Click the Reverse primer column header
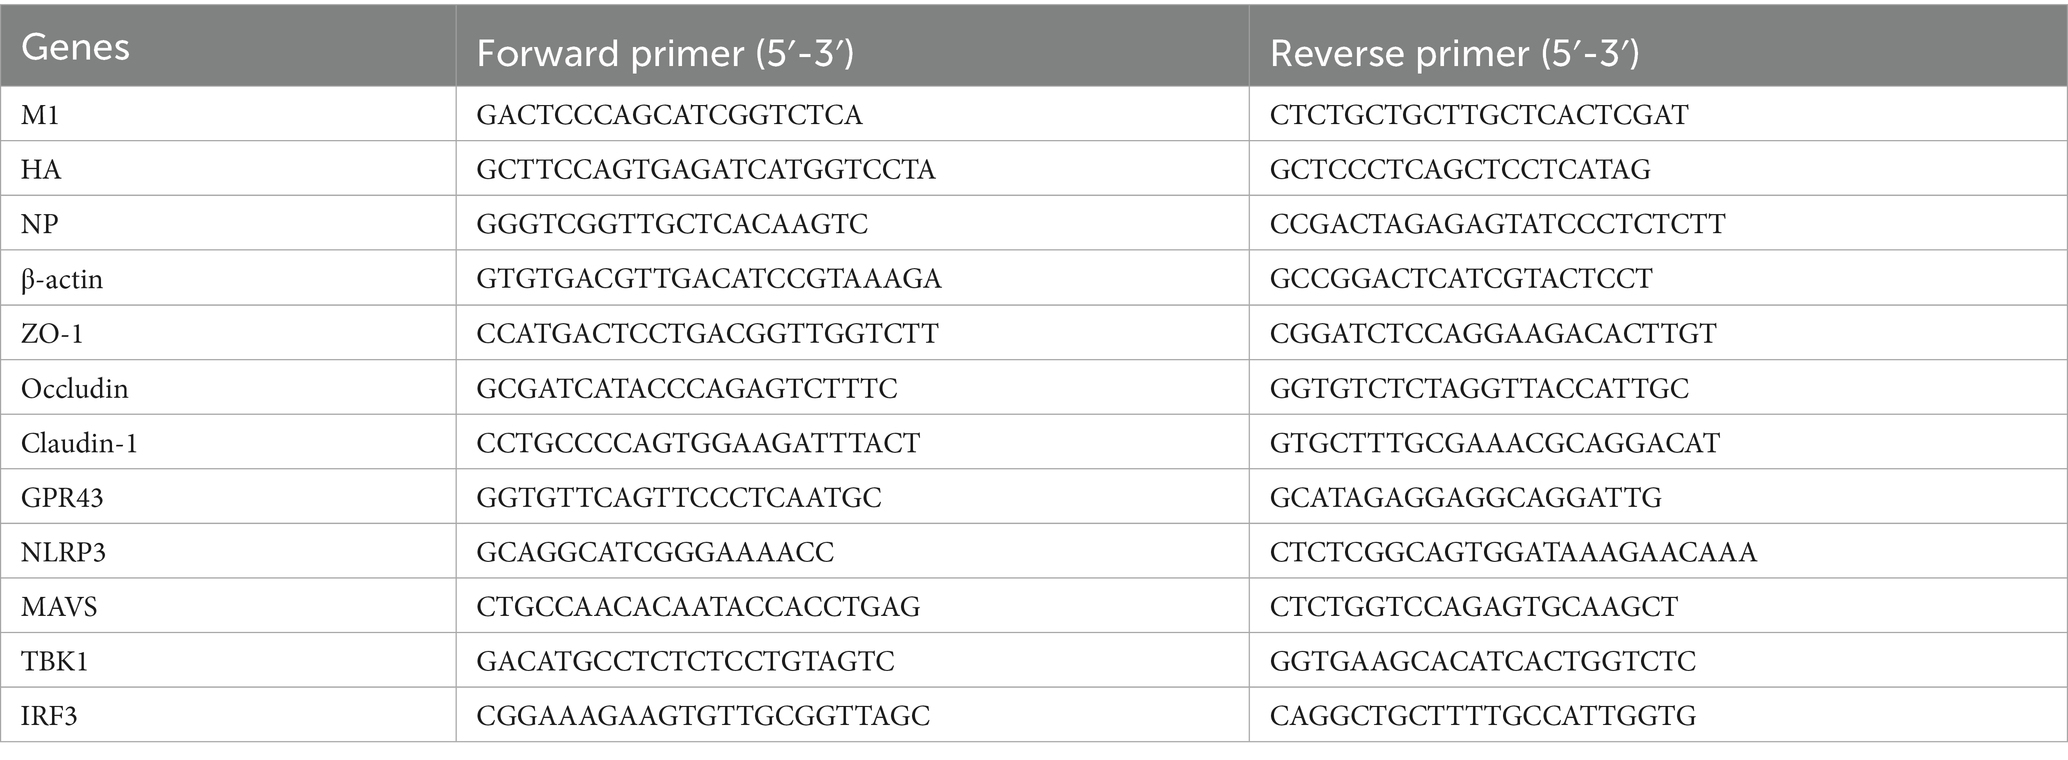 (1455, 54)
